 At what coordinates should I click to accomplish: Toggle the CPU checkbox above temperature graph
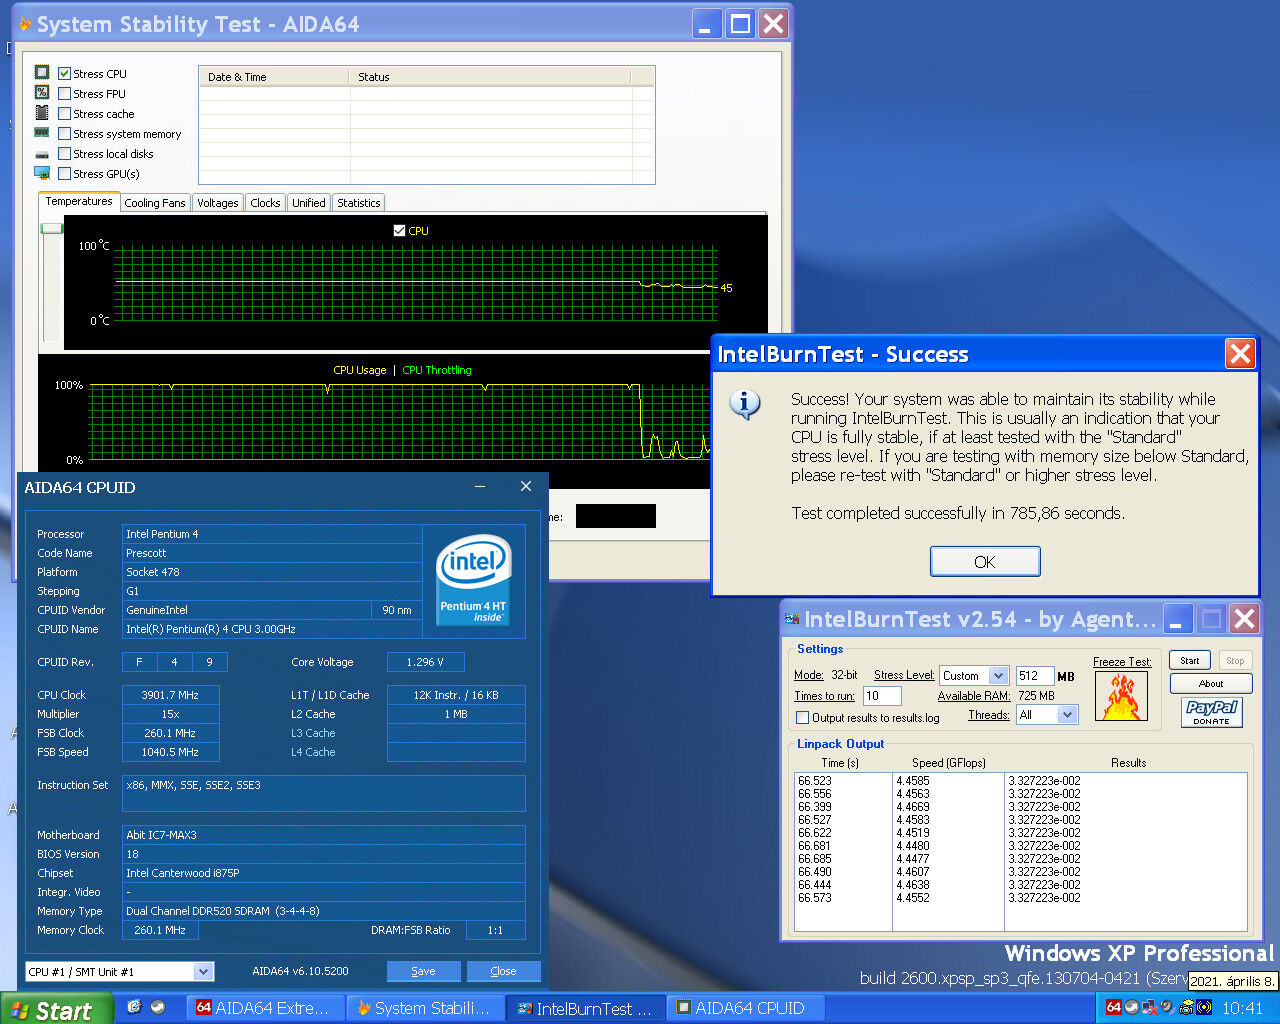(400, 231)
